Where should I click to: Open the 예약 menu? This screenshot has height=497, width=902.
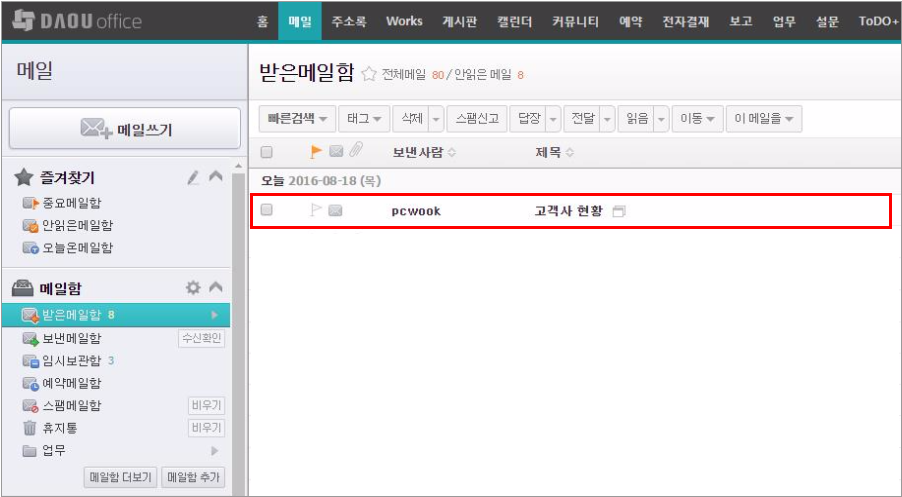(630, 22)
